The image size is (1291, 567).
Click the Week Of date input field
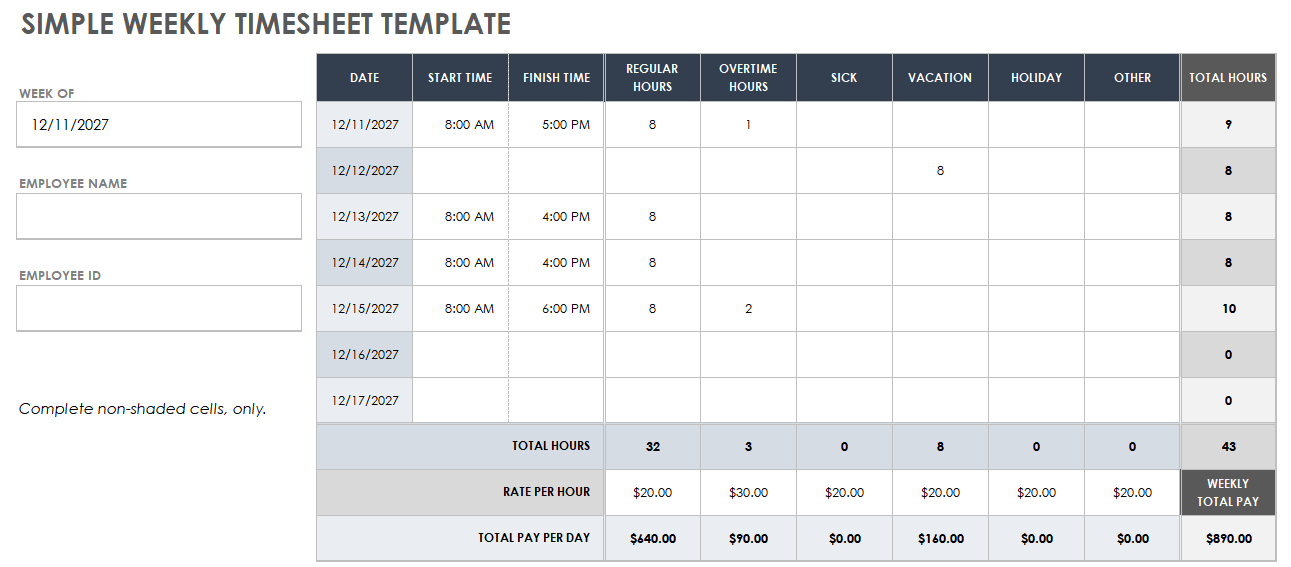pos(158,125)
